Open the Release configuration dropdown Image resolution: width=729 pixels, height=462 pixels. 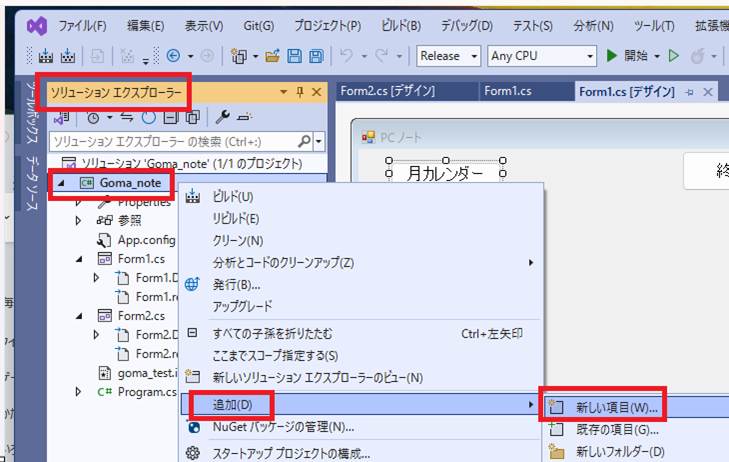(x=448, y=56)
